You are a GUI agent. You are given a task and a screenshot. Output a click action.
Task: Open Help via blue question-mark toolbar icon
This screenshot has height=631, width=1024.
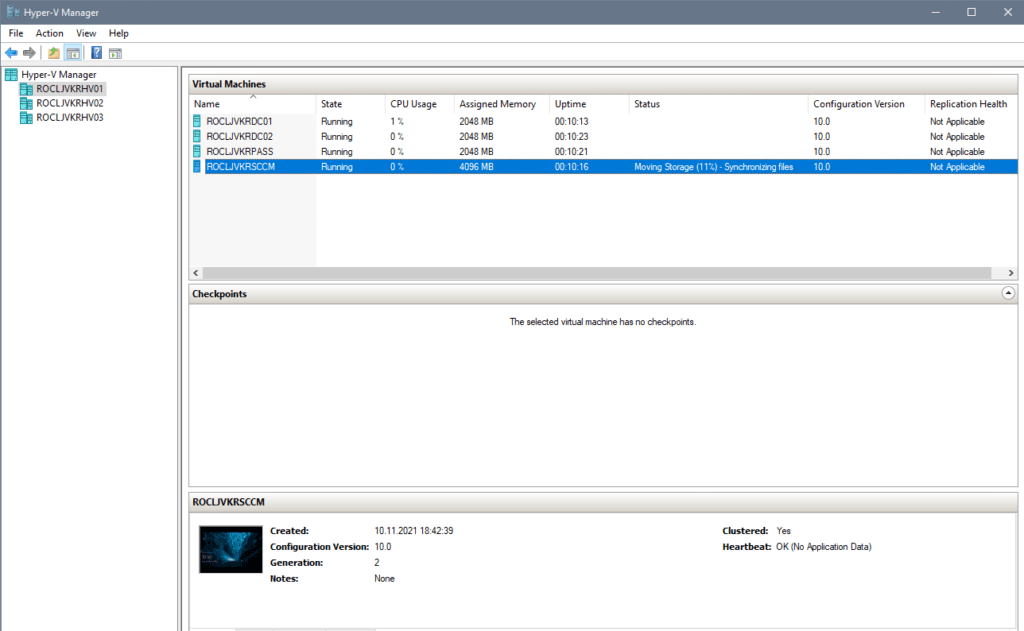coord(97,53)
